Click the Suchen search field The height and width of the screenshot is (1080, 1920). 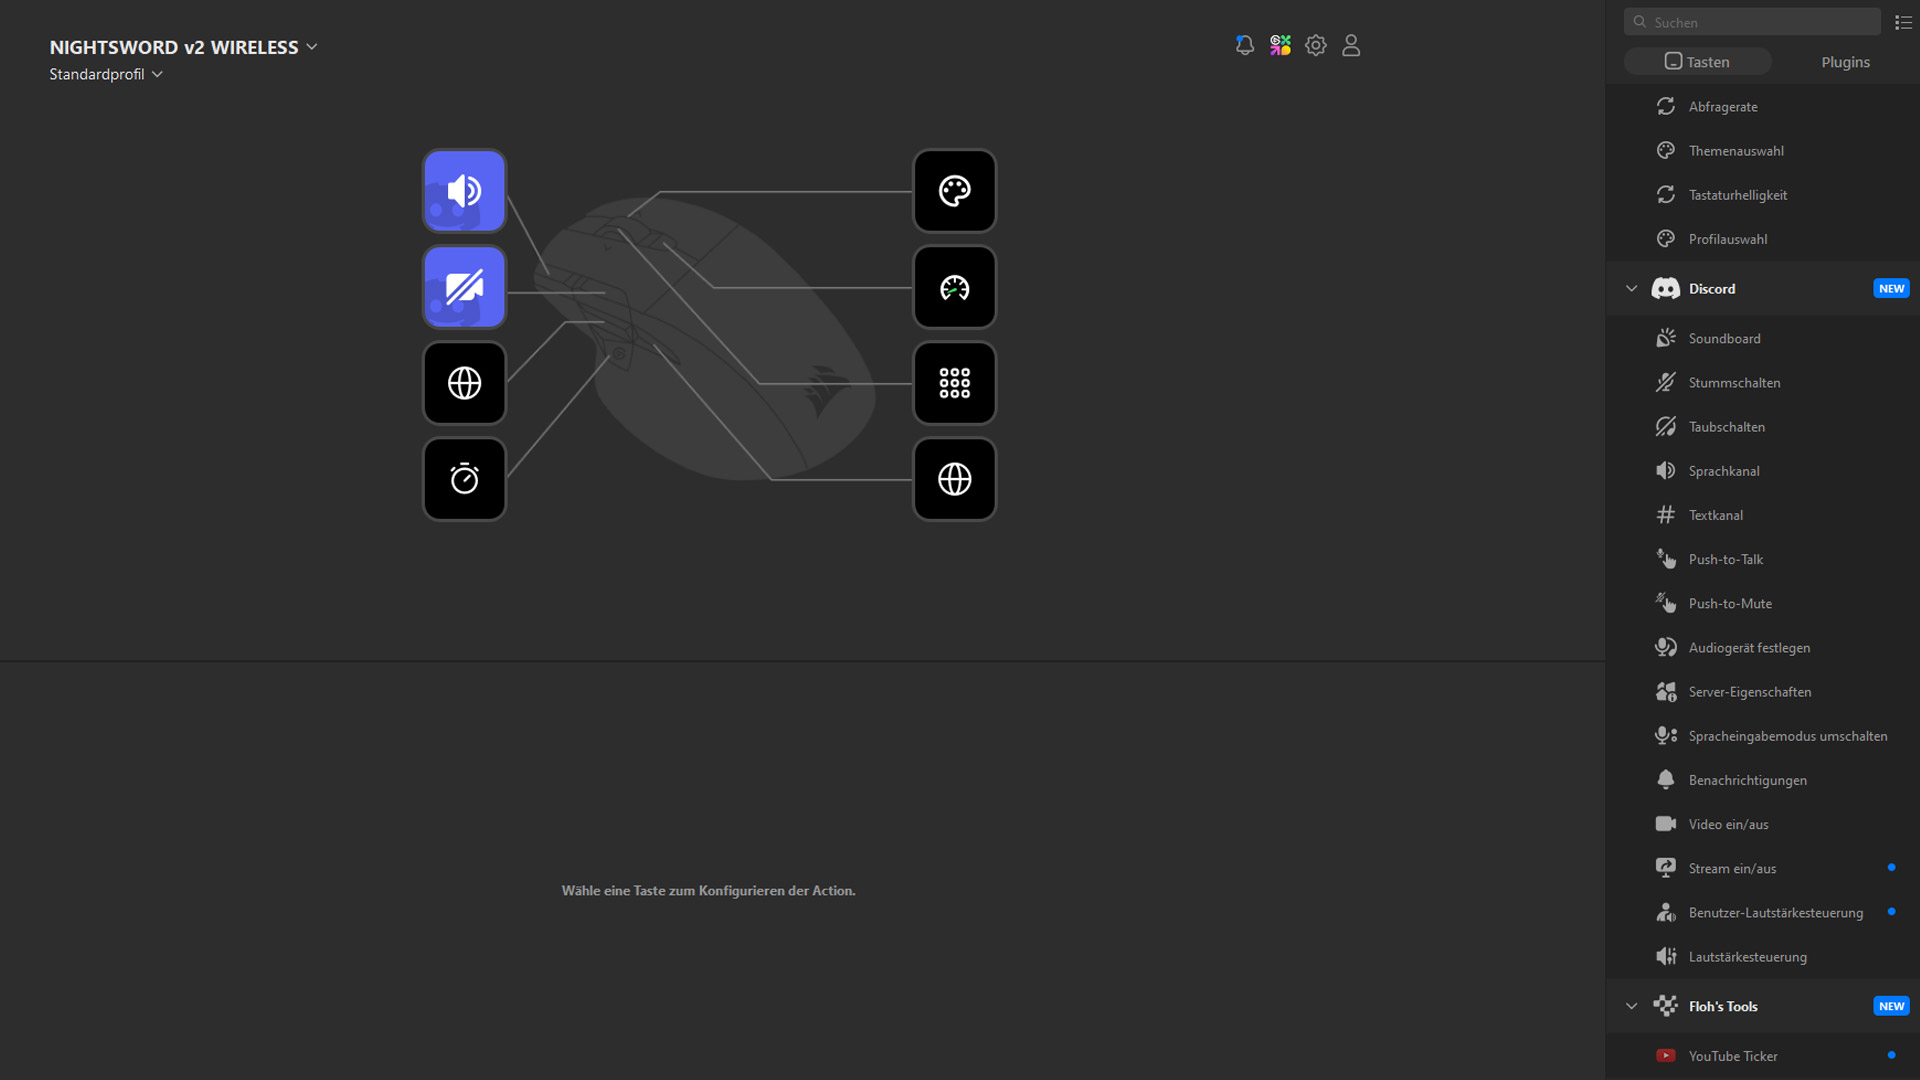tap(1752, 22)
